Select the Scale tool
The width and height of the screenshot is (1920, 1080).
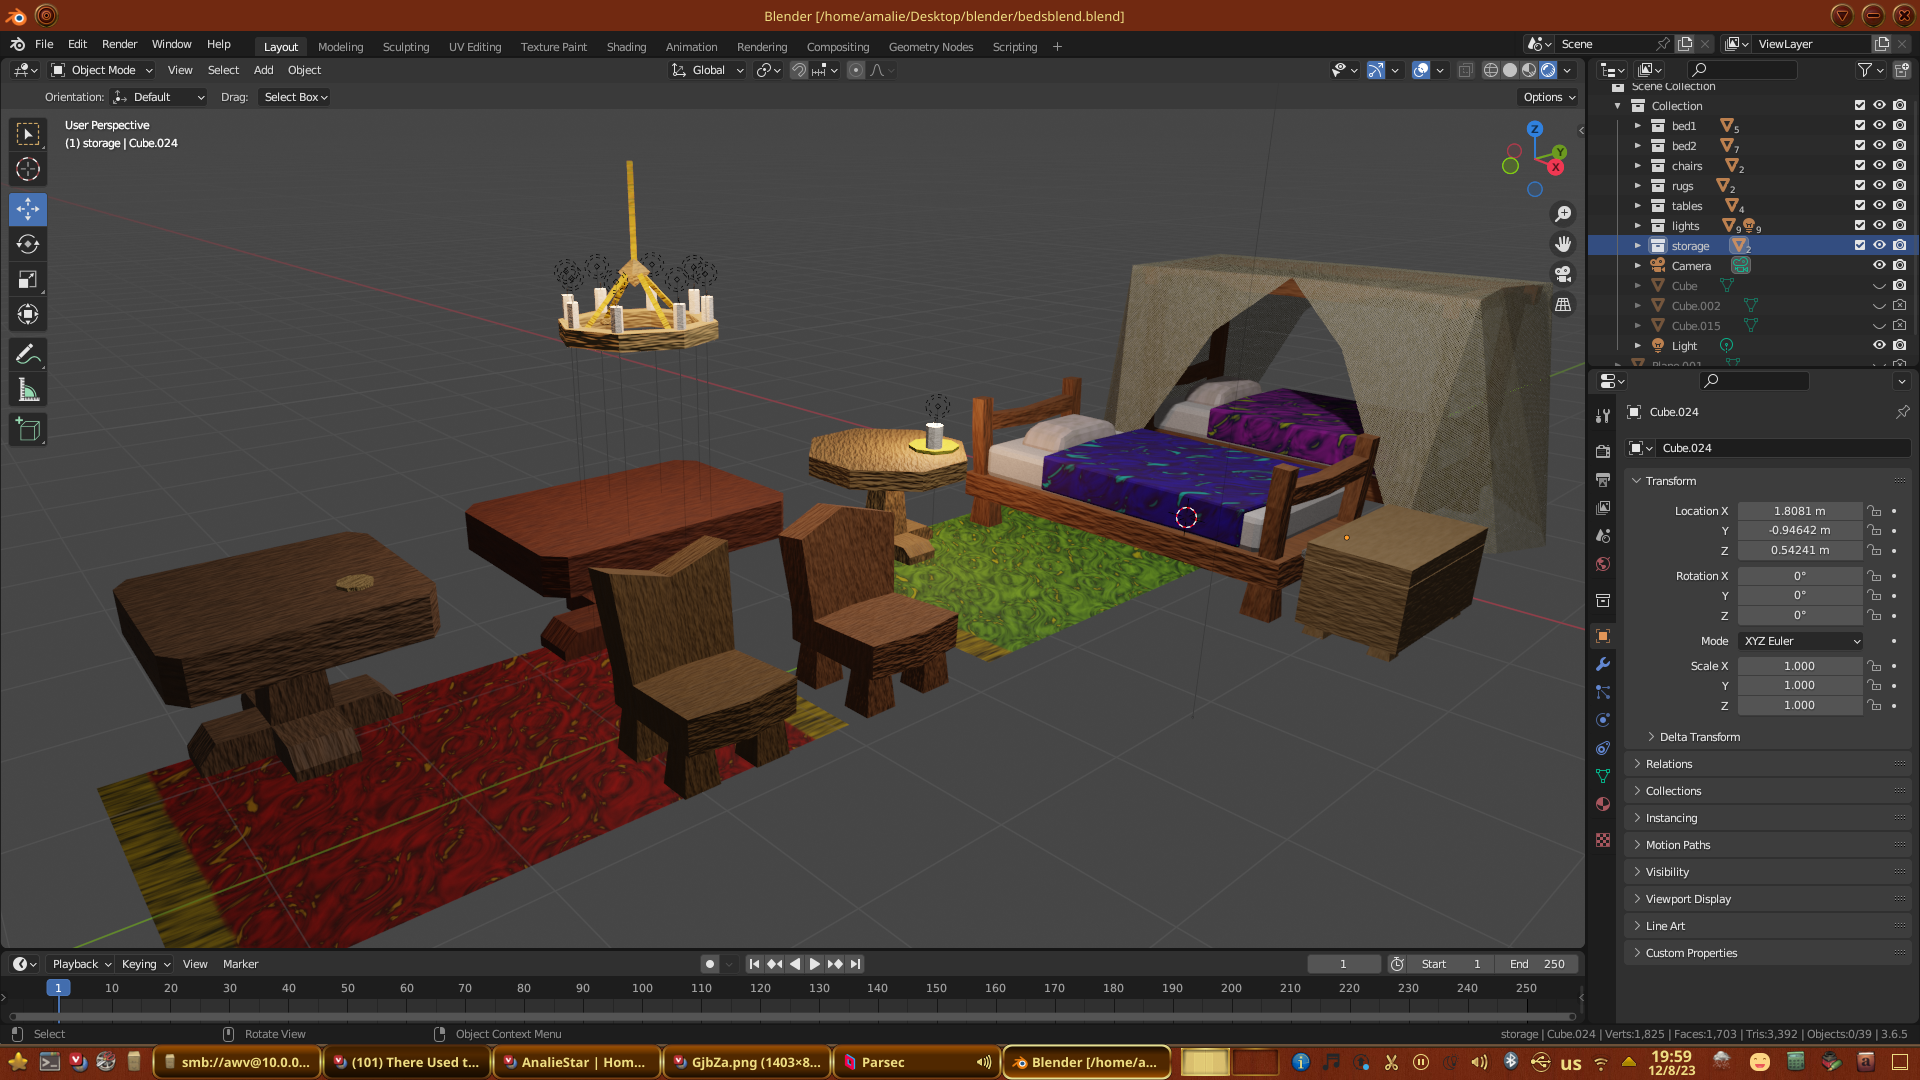point(28,280)
